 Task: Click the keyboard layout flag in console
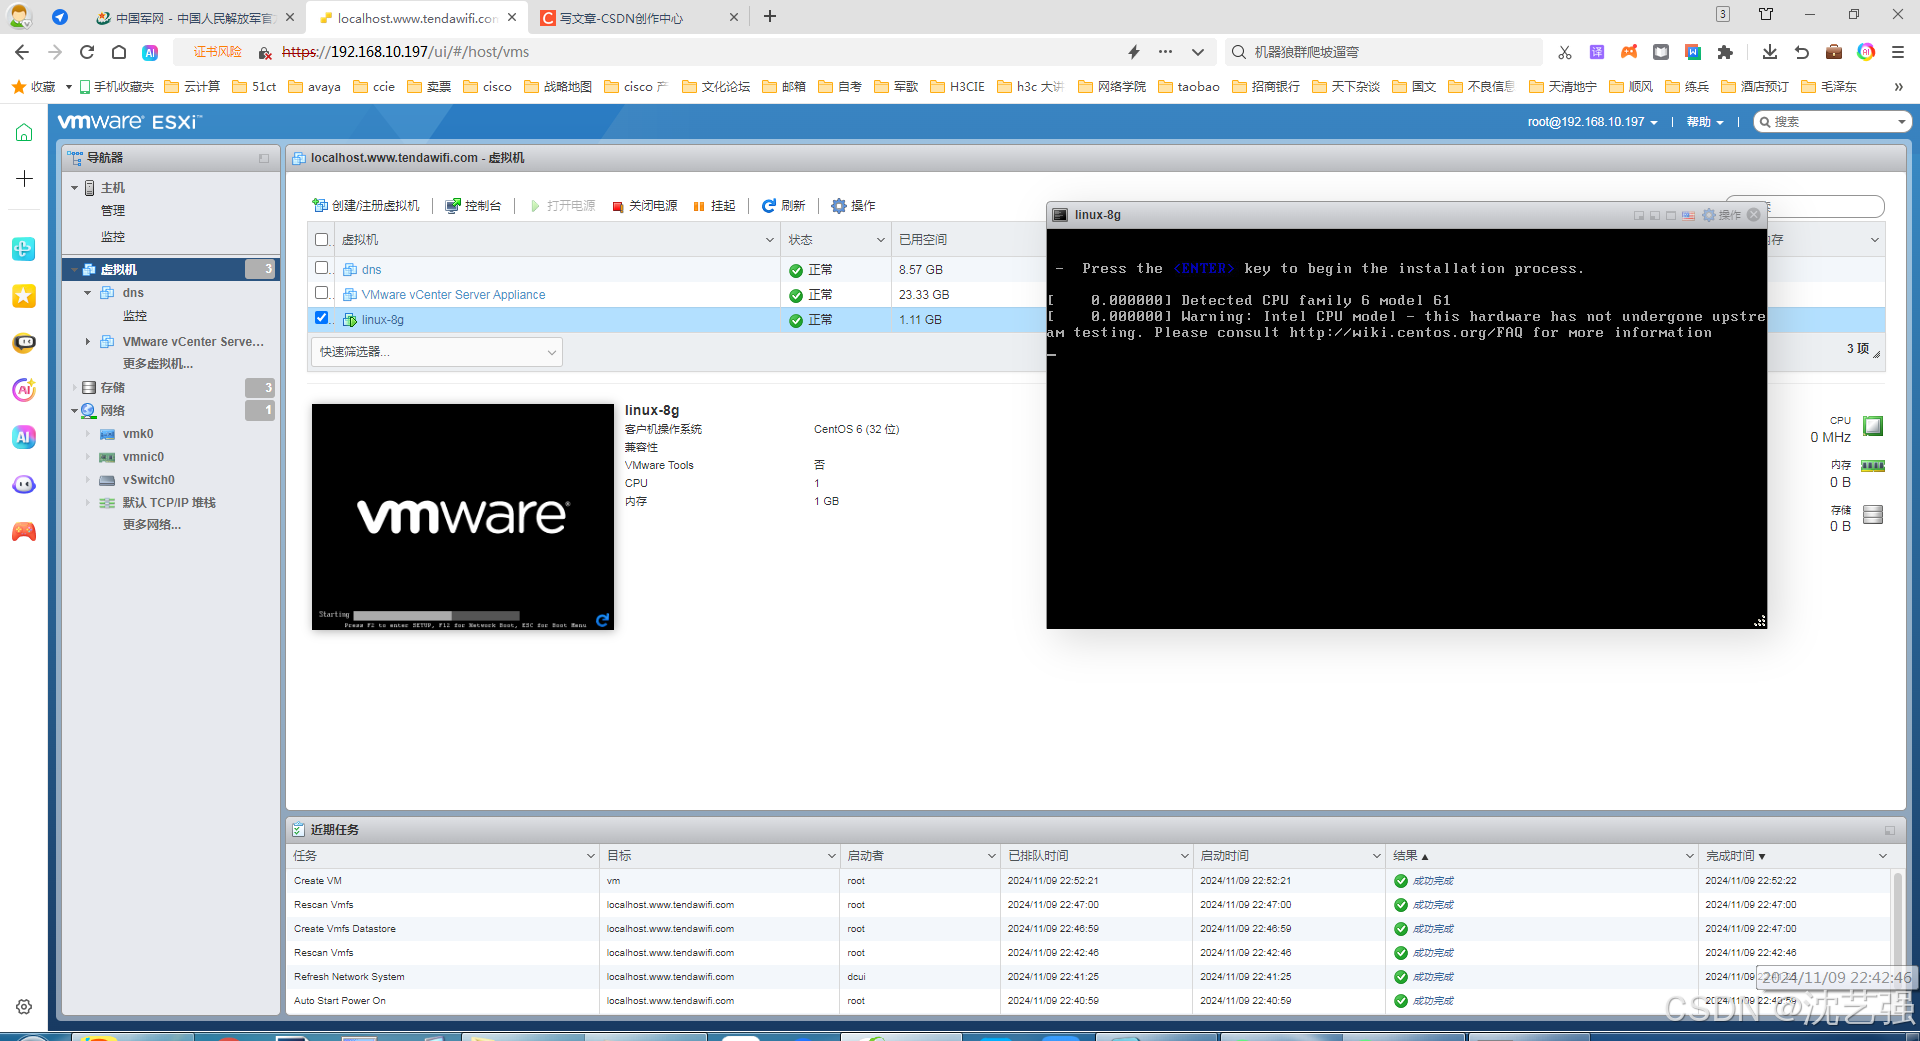(1688, 215)
